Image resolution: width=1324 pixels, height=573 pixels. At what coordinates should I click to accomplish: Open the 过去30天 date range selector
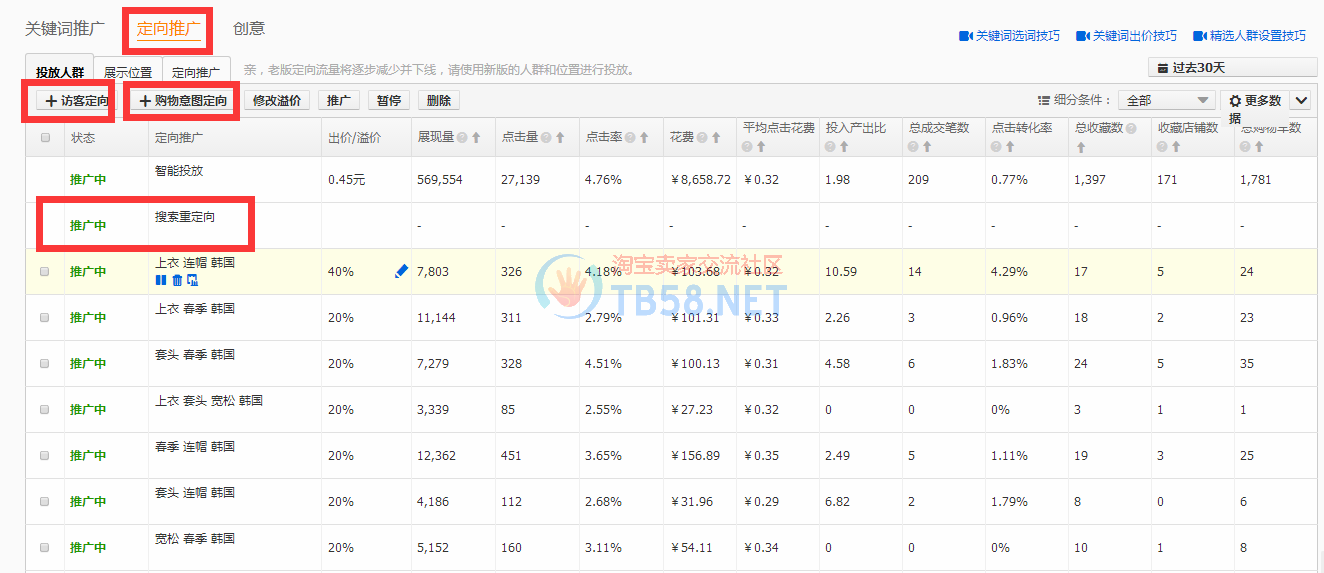(1232, 68)
